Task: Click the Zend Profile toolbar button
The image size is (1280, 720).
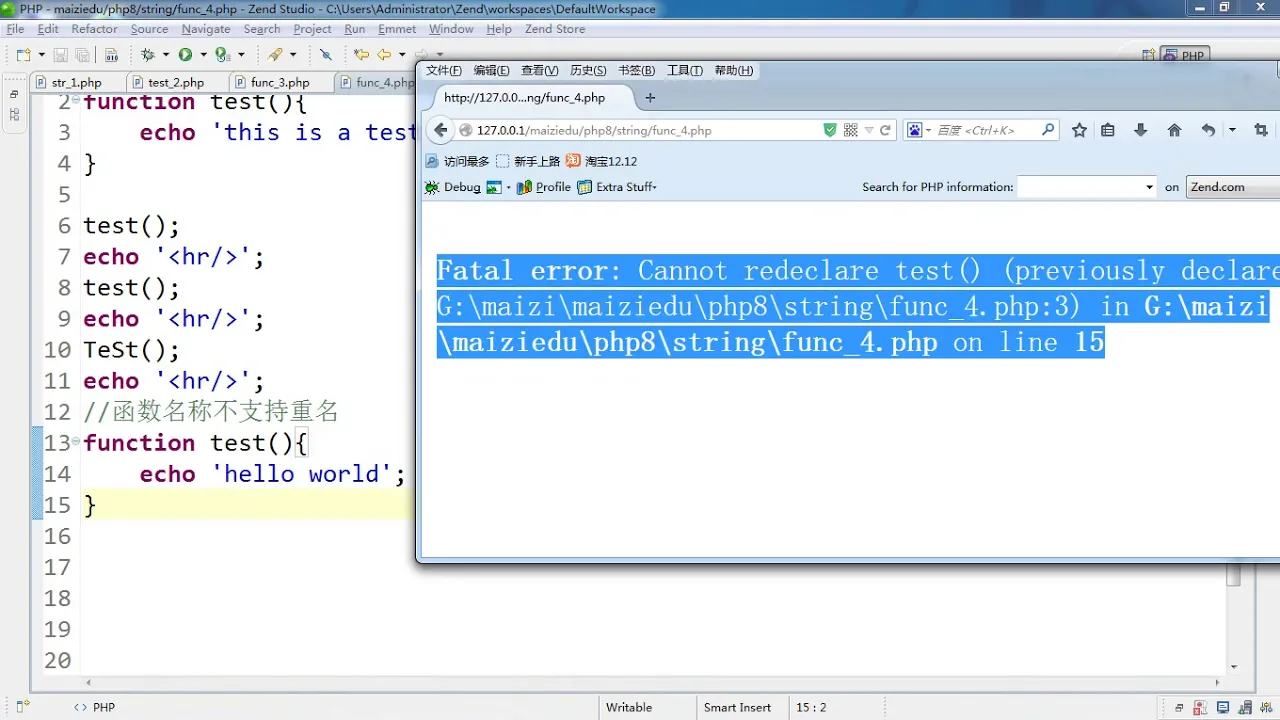Action: (544, 187)
